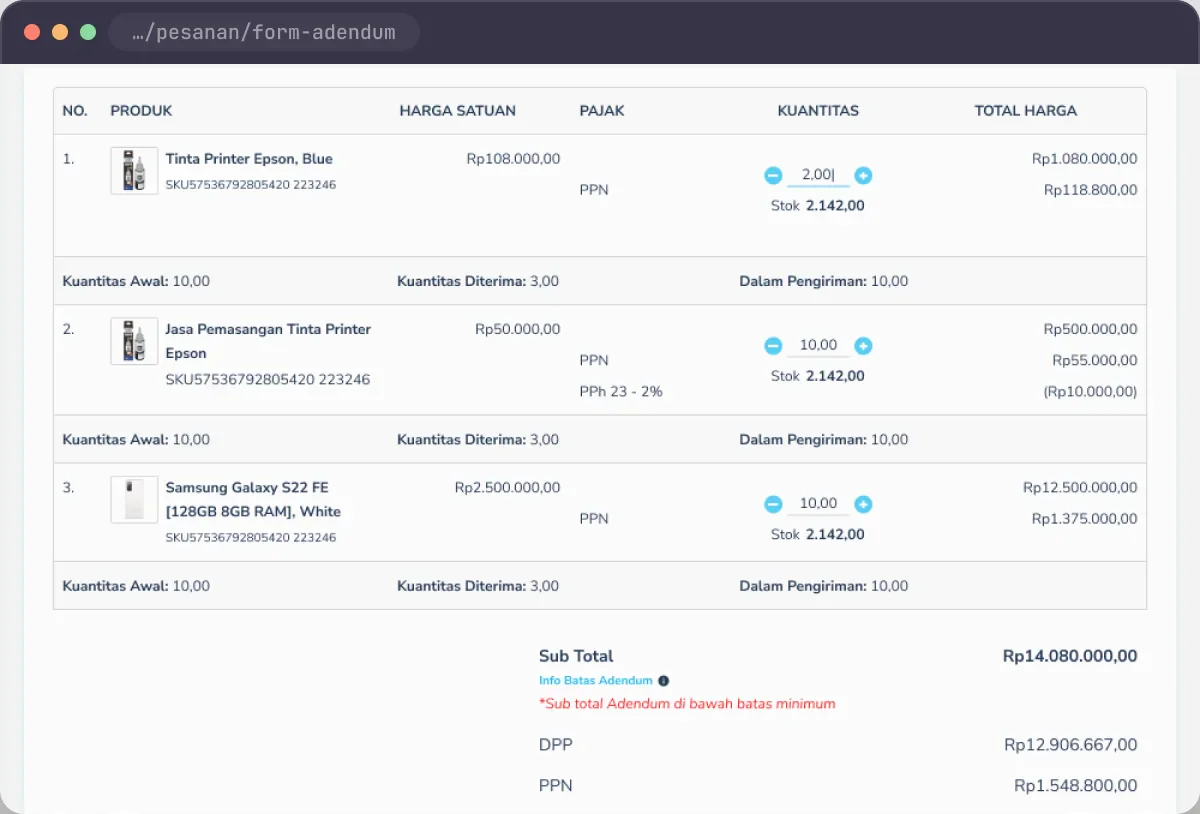This screenshot has height=814, width=1200.
Task: Open Tinta Printer Epson, Blue product thumbnail
Action: (134, 171)
